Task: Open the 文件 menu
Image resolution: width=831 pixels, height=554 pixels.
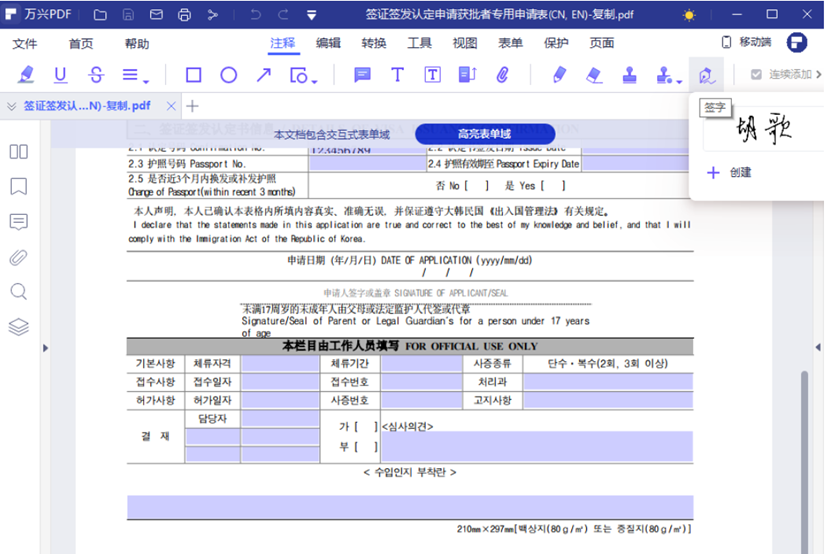Action: (25, 43)
